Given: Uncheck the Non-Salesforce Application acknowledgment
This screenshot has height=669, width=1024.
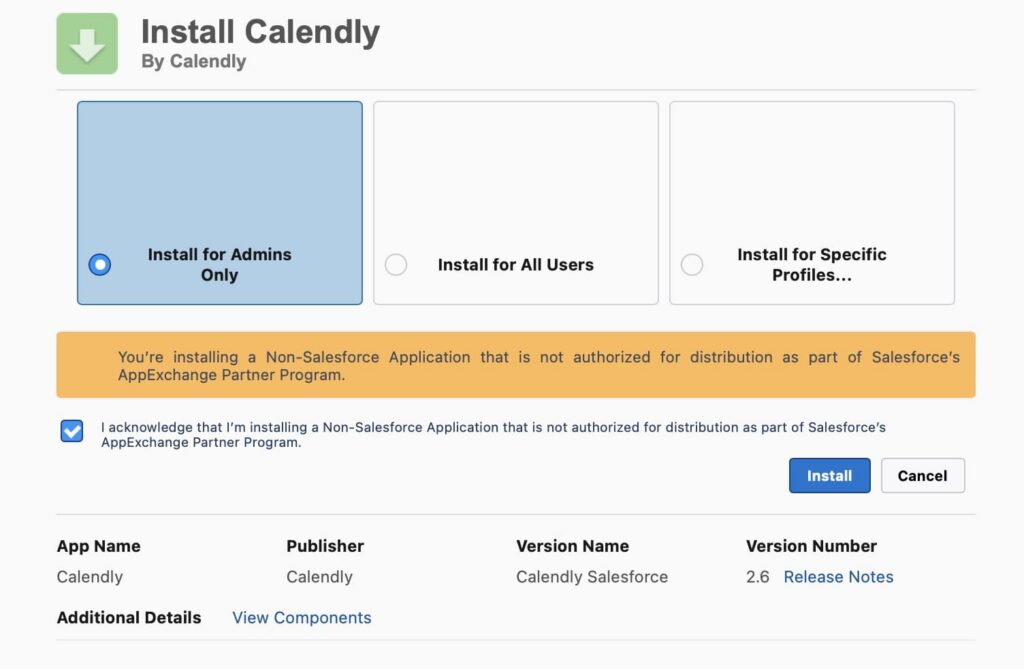Looking at the screenshot, I should 72,430.
